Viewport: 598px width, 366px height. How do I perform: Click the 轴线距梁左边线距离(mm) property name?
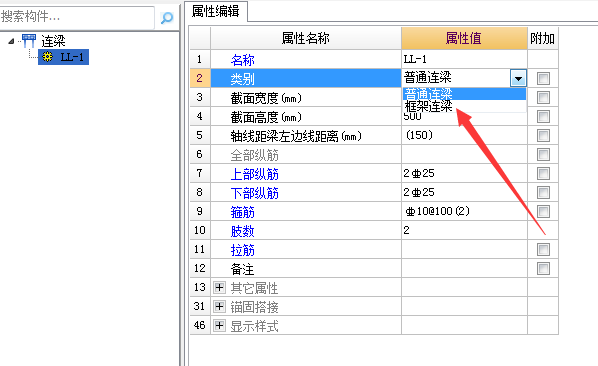[x=296, y=136]
